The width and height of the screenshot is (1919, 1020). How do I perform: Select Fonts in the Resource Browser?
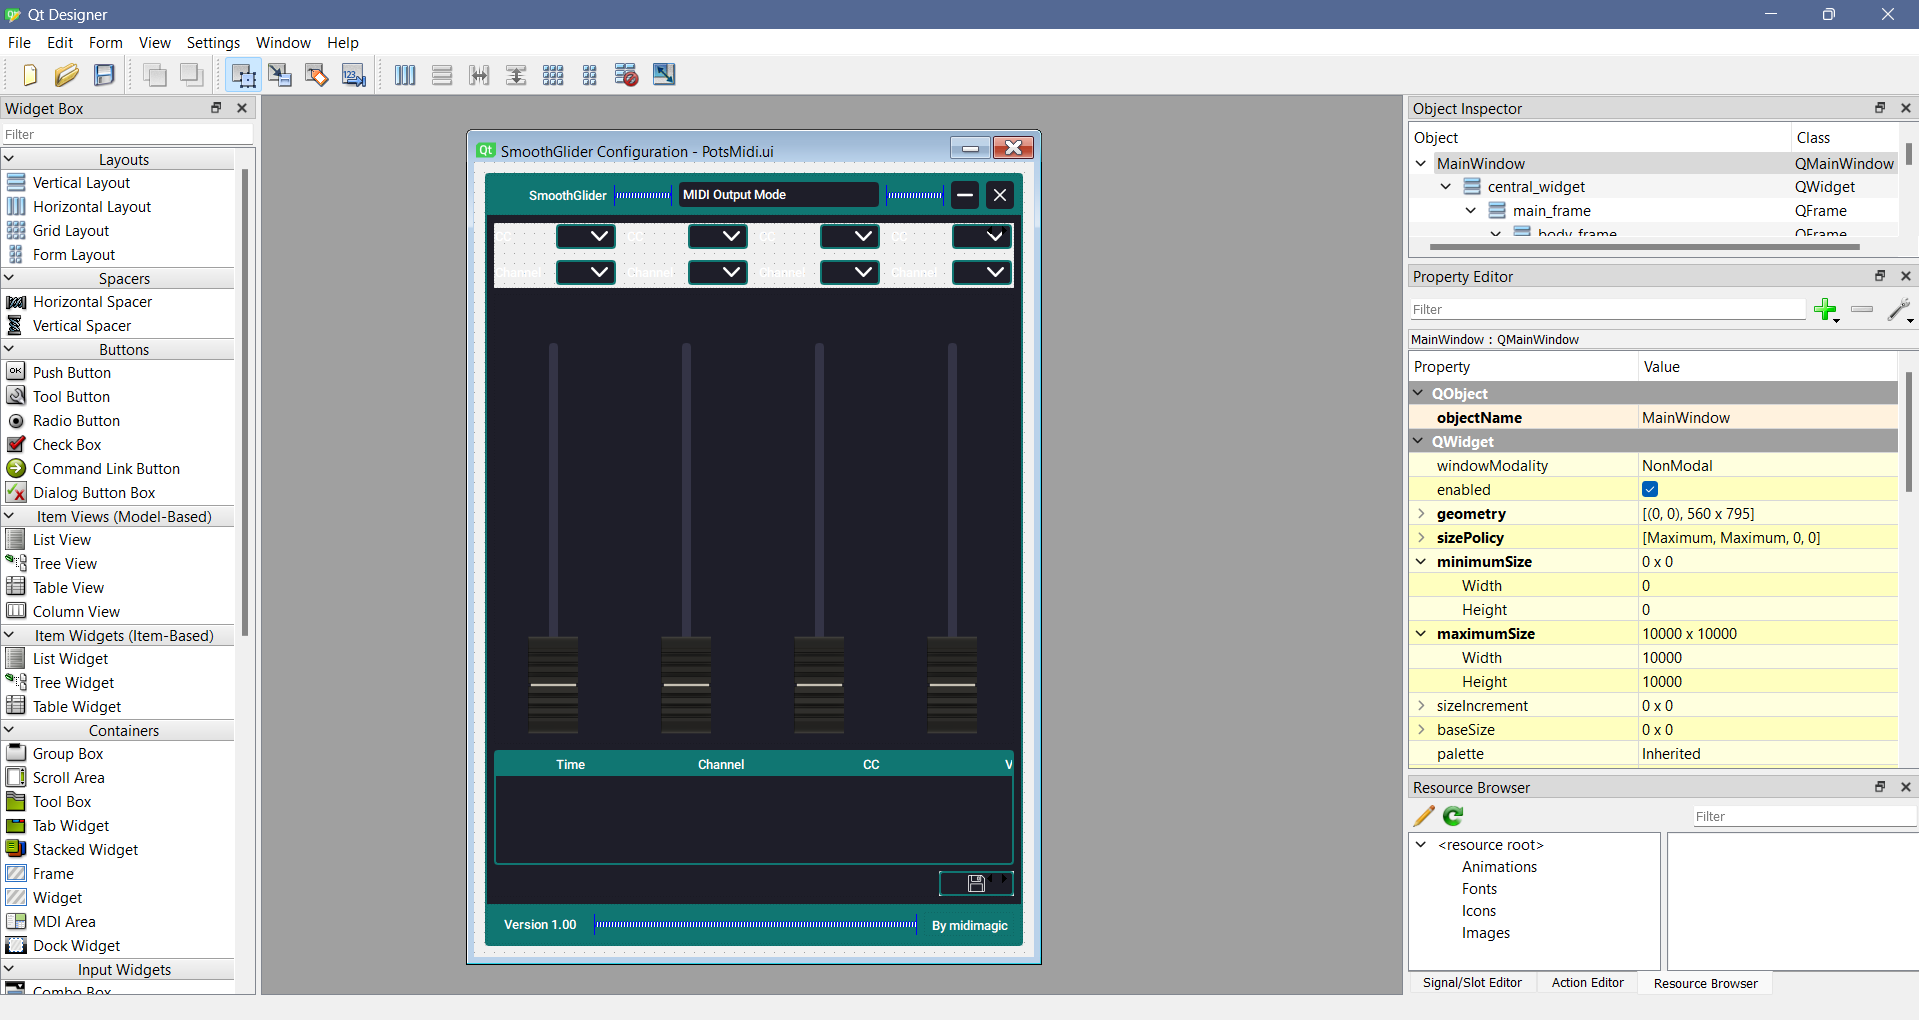[x=1480, y=888]
